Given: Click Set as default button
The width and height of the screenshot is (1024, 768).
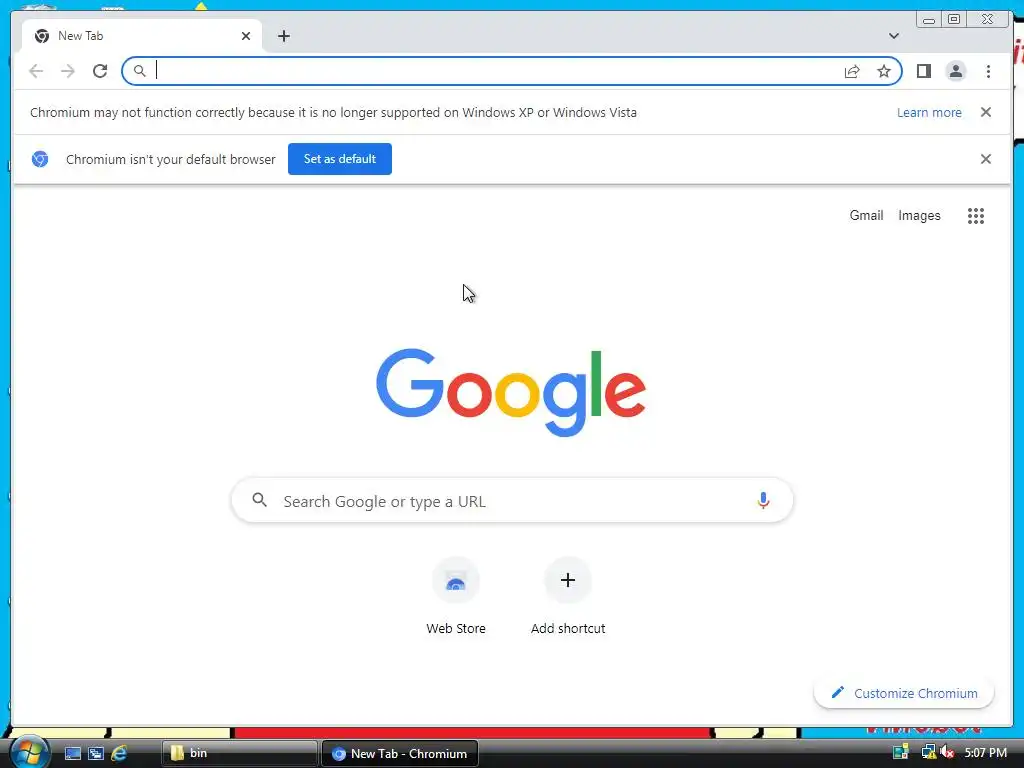Looking at the screenshot, I should coord(340,159).
